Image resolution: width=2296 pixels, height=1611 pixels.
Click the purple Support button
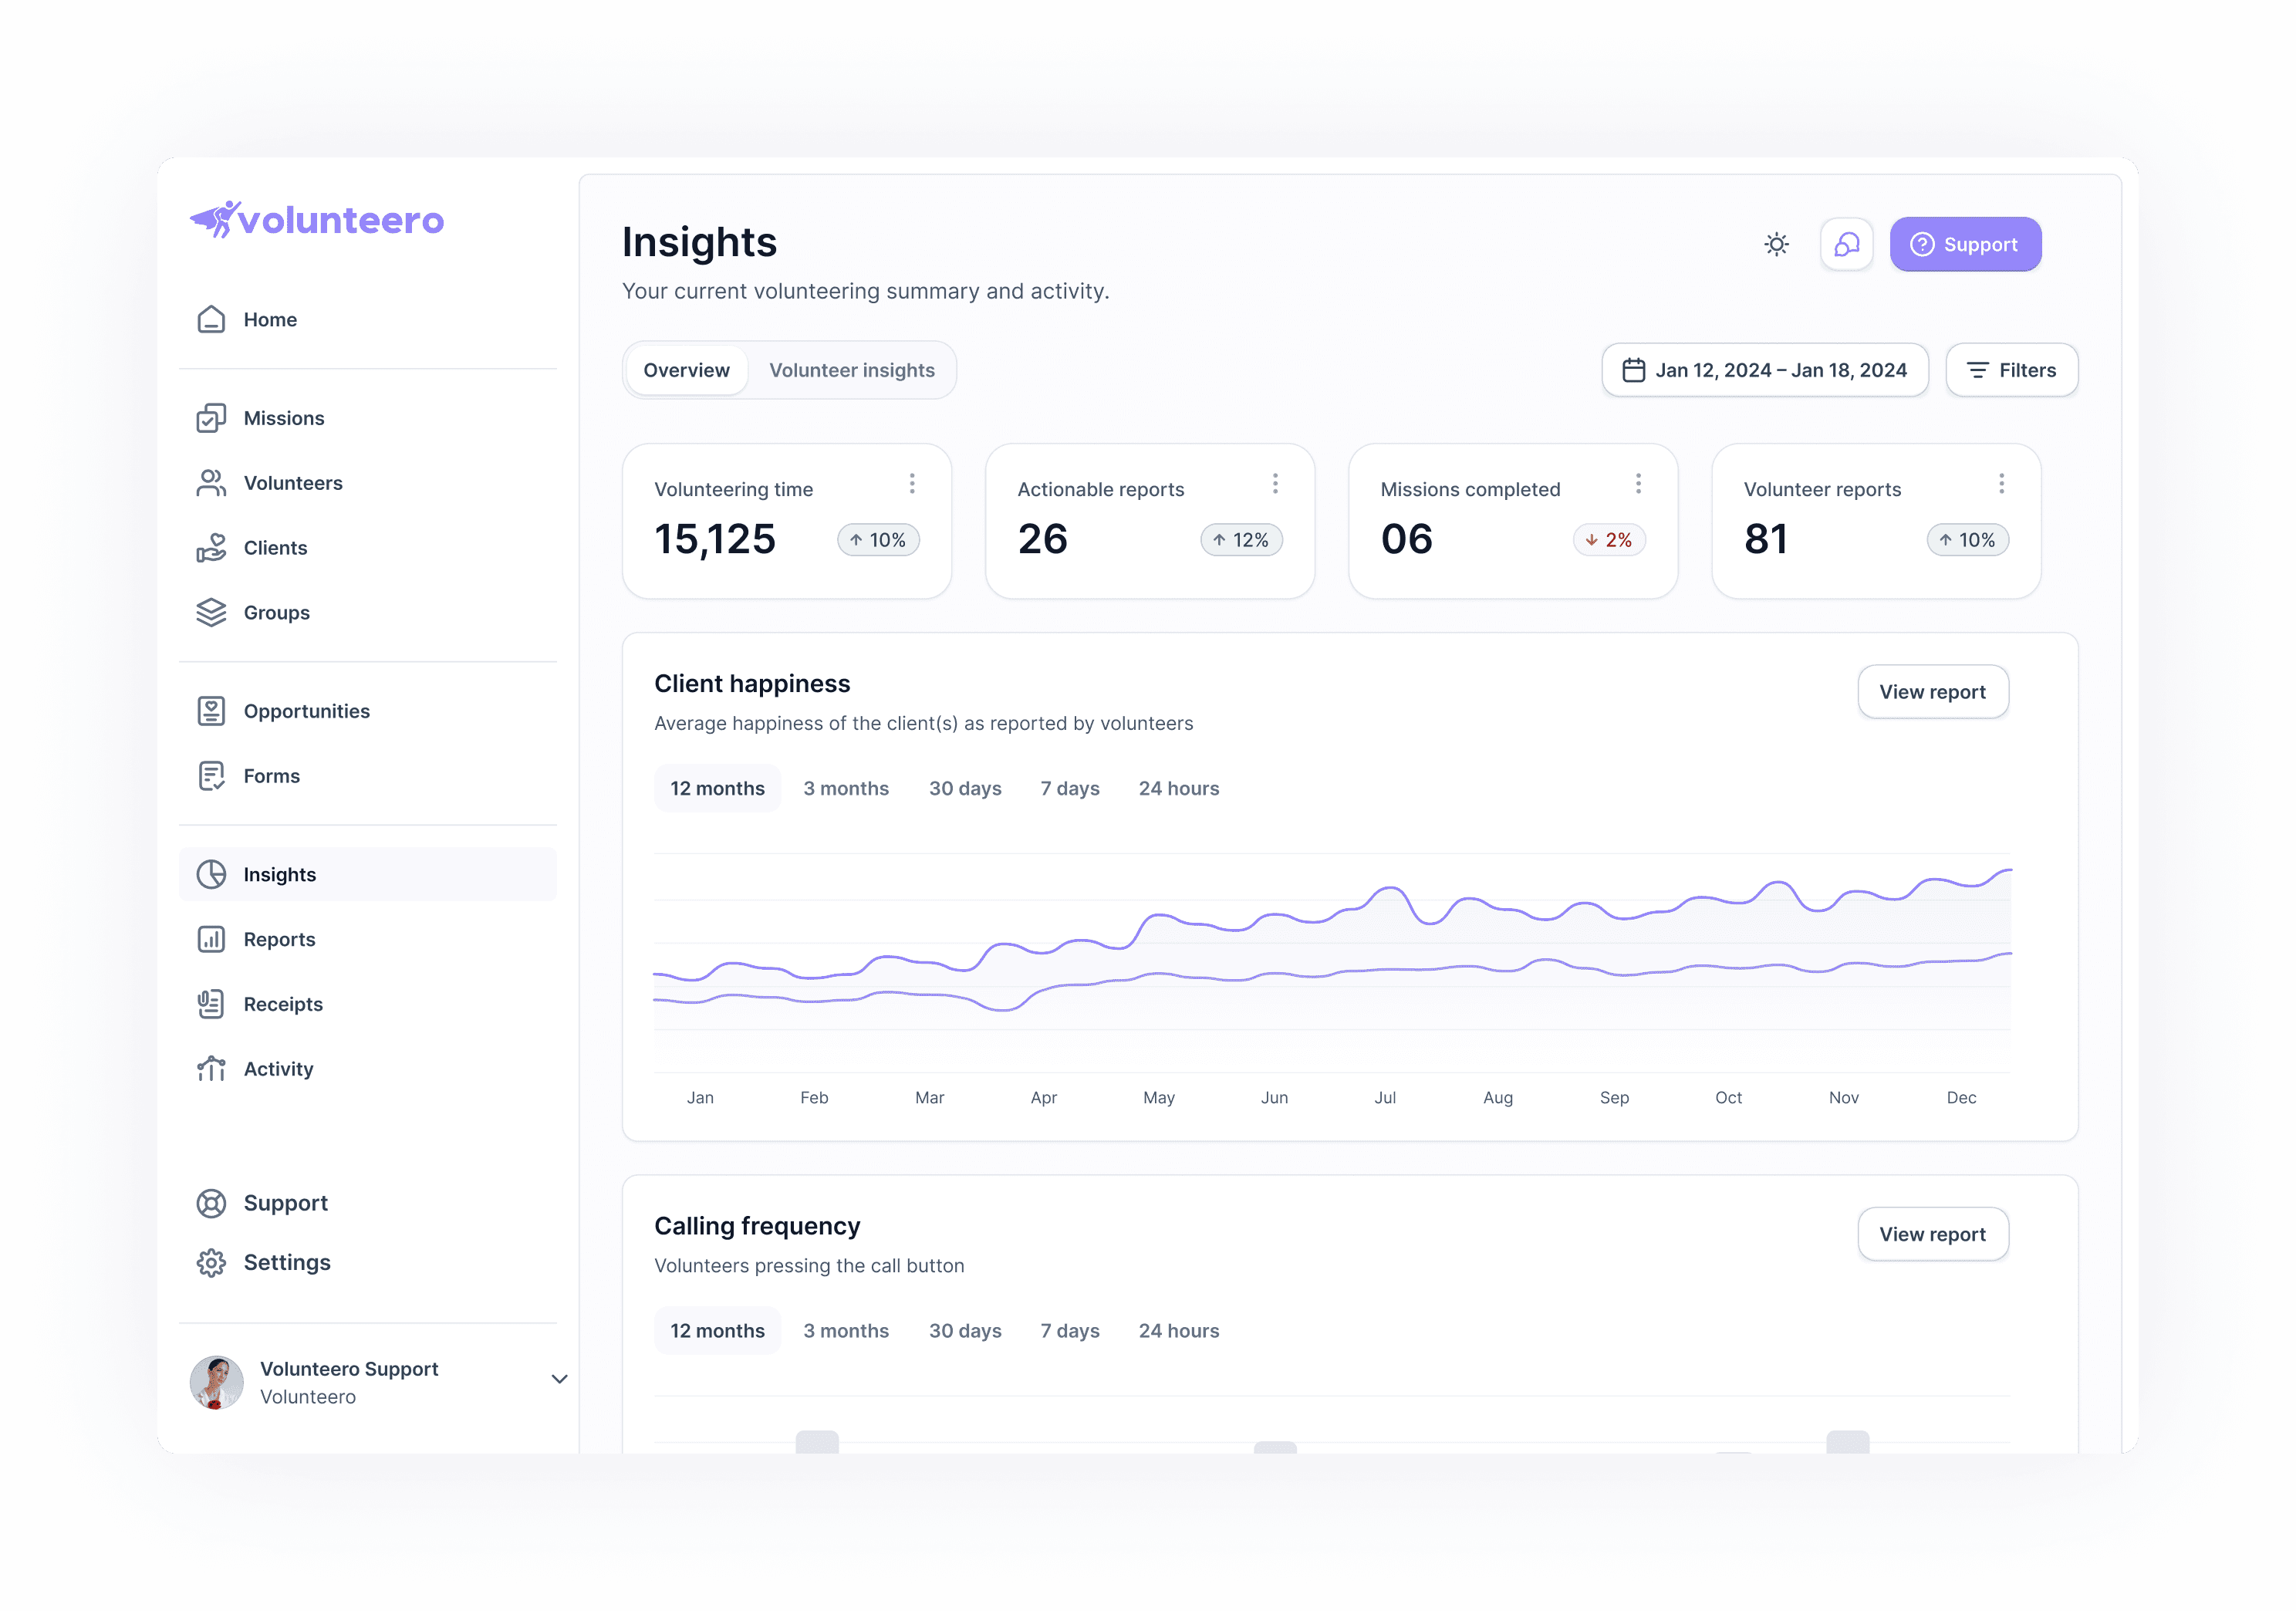[x=1964, y=244]
